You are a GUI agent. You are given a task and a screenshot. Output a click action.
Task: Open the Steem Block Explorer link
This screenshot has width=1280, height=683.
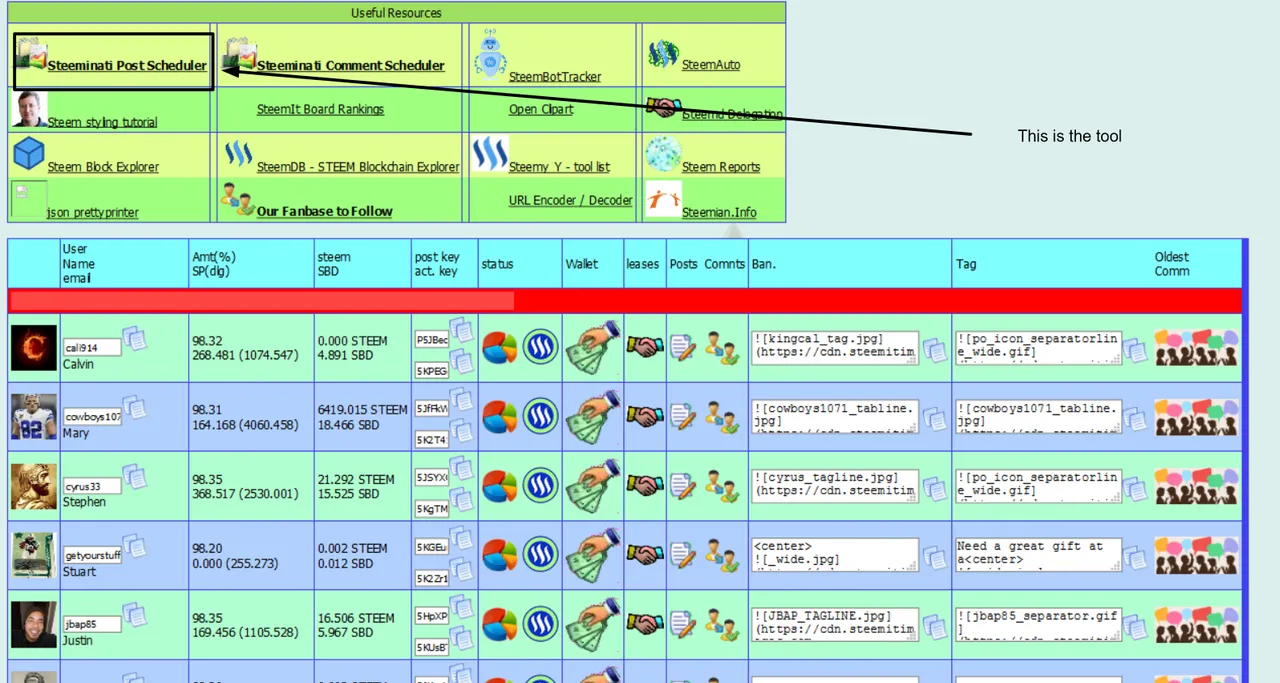(103, 167)
